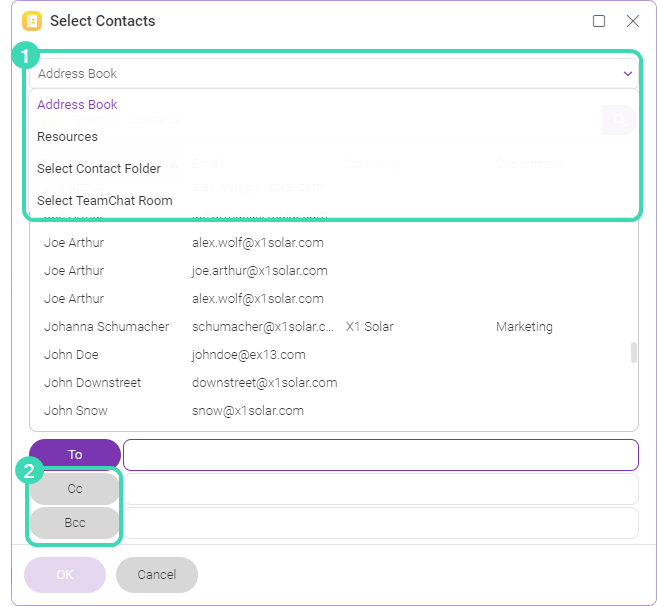Image resolution: width=657 pixels, height=606 pixels.
Task: Focus the Bcc recipients input field
Action: click(x=381, y=523)
